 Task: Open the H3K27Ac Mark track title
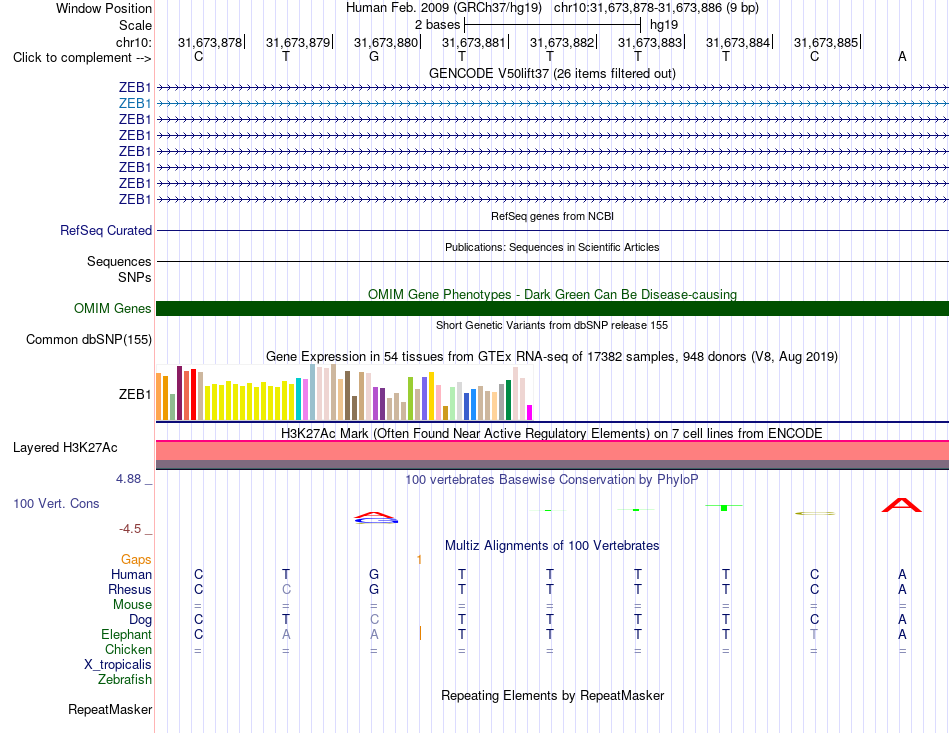(552, 434)
